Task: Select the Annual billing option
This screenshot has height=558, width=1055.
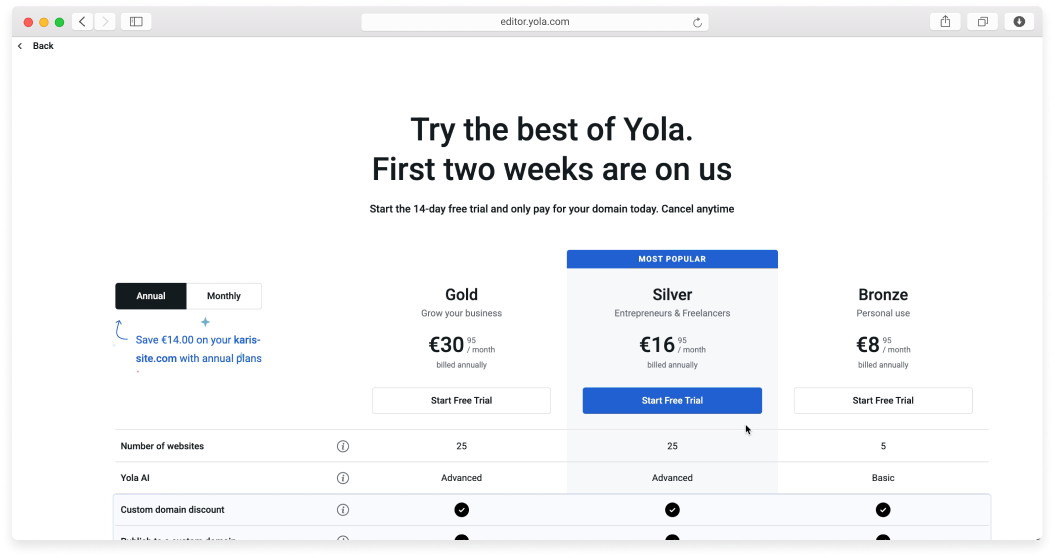Action: click(x=151, y=296)
